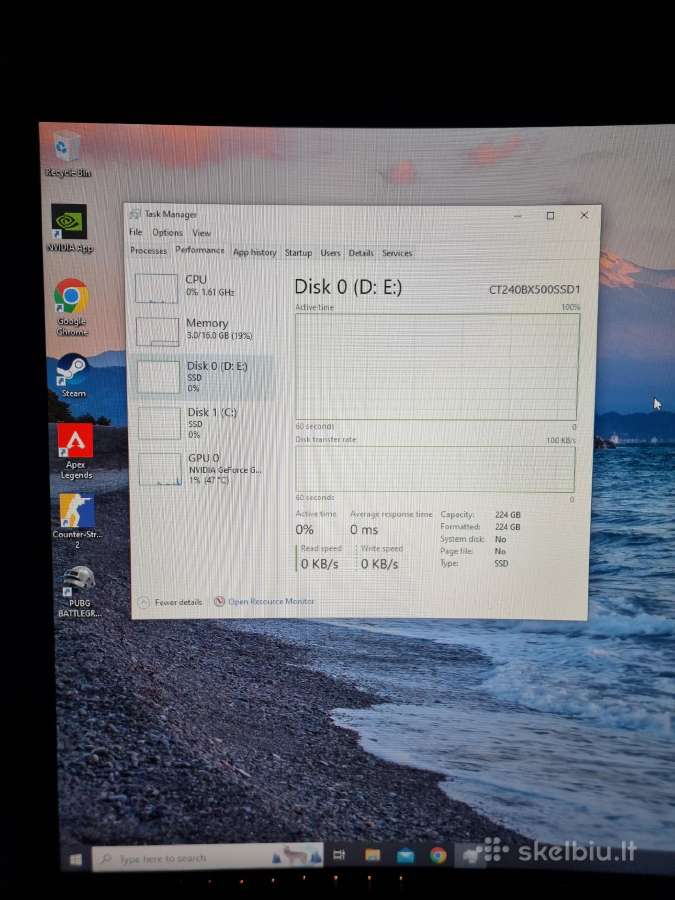Viewport: 675px width, 900px height.
Task: Click the System disk No value
Action: coord(501,539)
